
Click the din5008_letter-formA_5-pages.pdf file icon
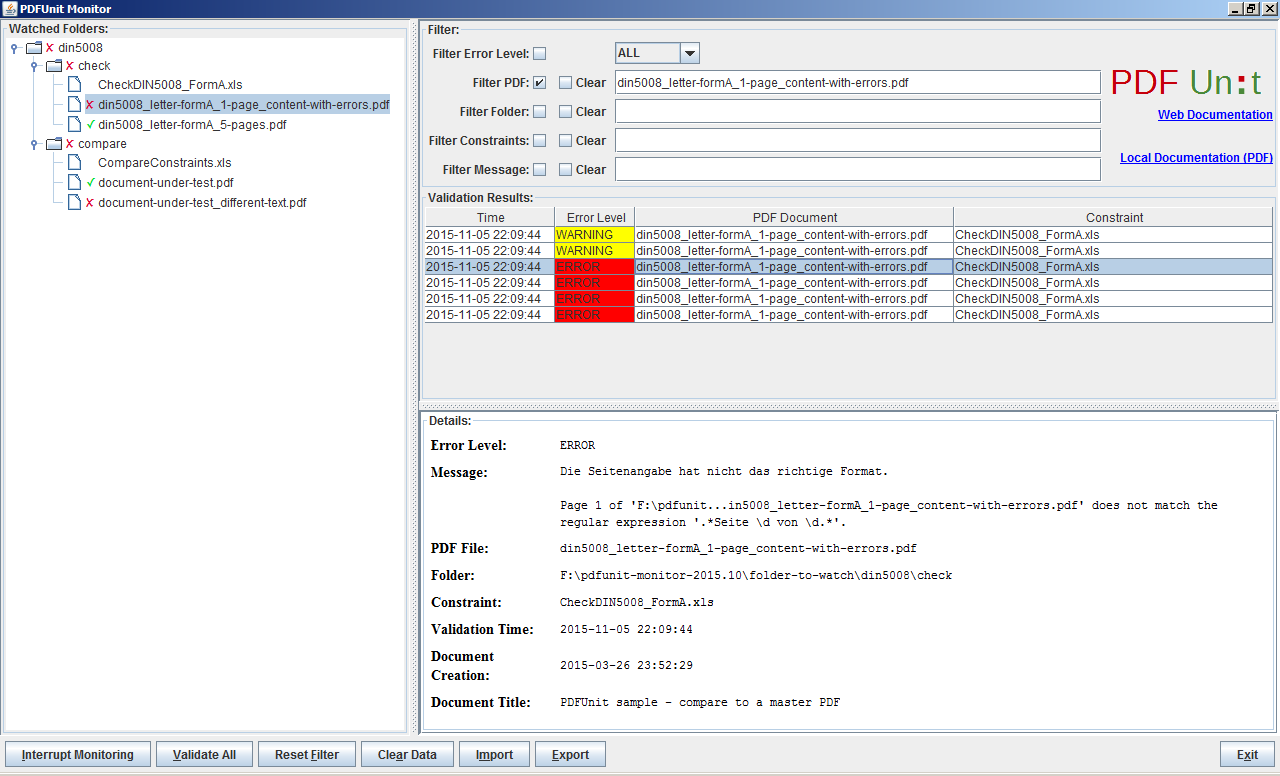pyautogui.click(x=74, y=125)
